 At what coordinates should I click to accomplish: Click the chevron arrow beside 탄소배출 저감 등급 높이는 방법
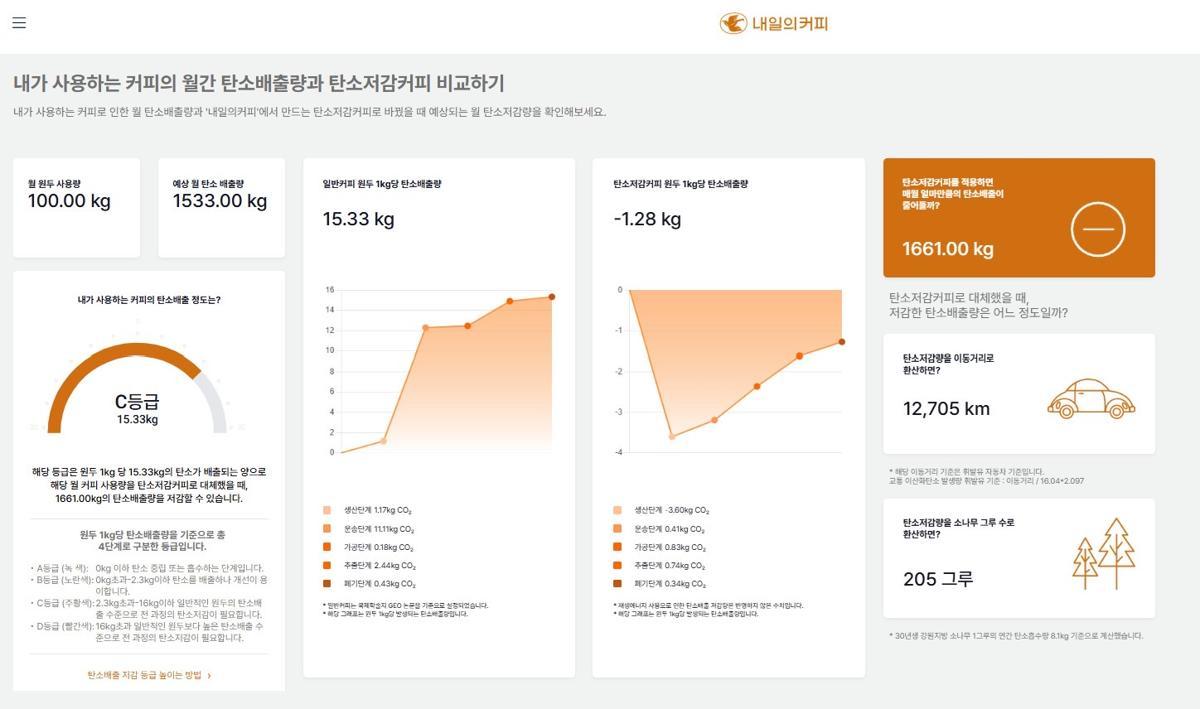(209, 675)
